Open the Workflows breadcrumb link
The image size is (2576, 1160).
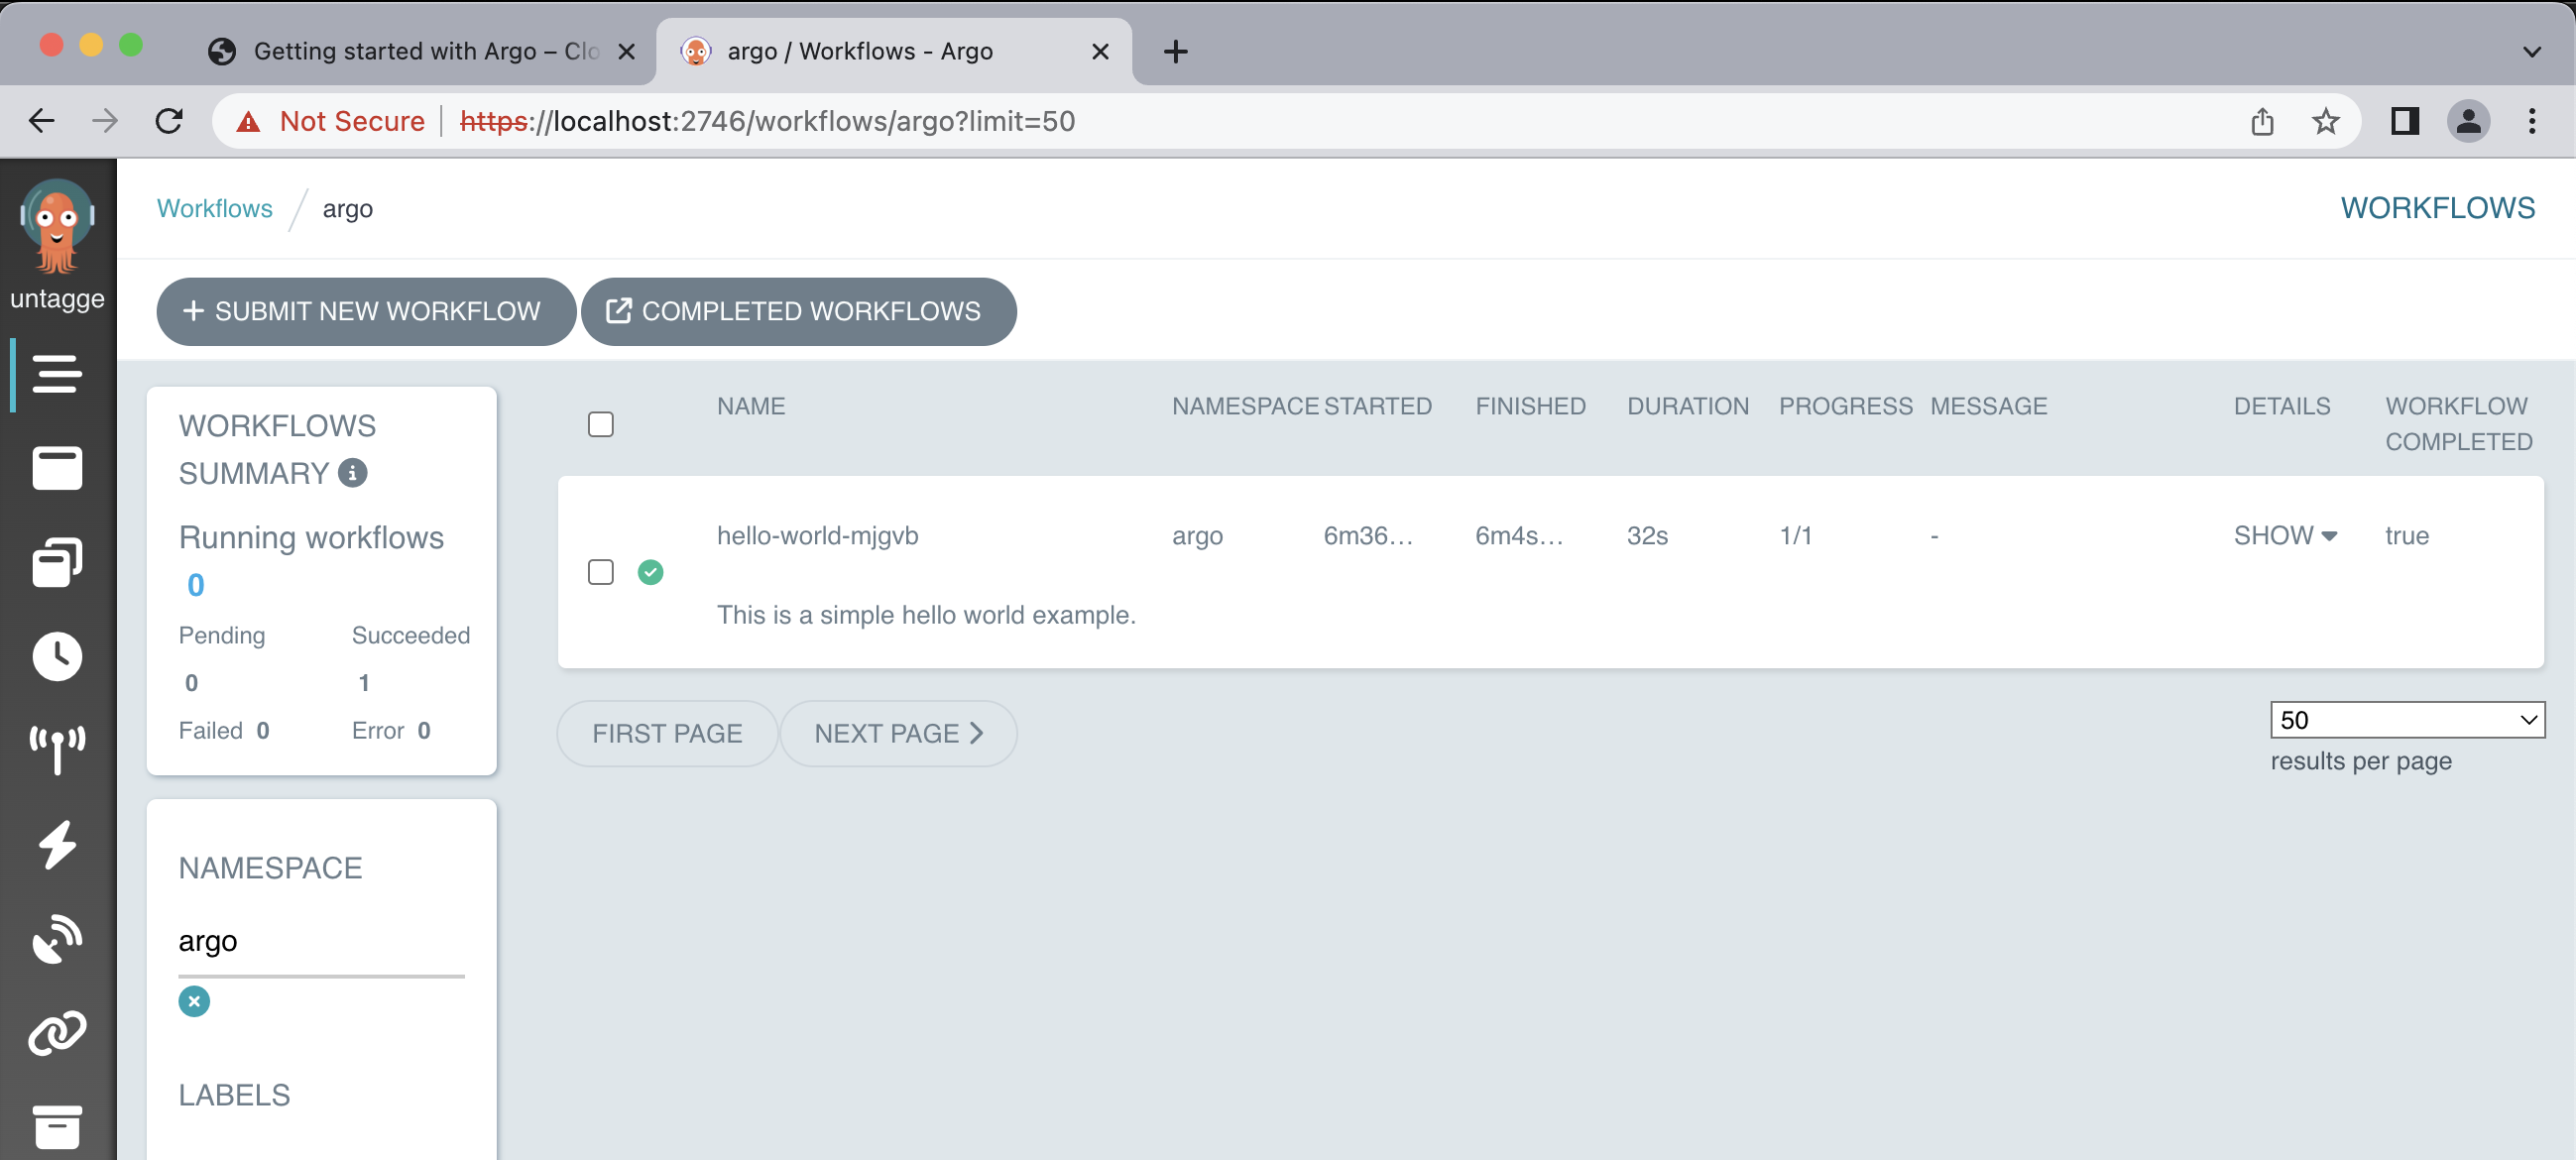click(x=215, y=208)
